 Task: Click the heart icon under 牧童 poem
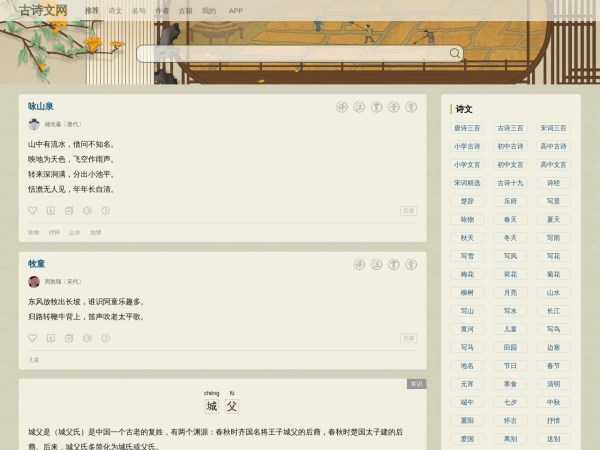point(33,338)
